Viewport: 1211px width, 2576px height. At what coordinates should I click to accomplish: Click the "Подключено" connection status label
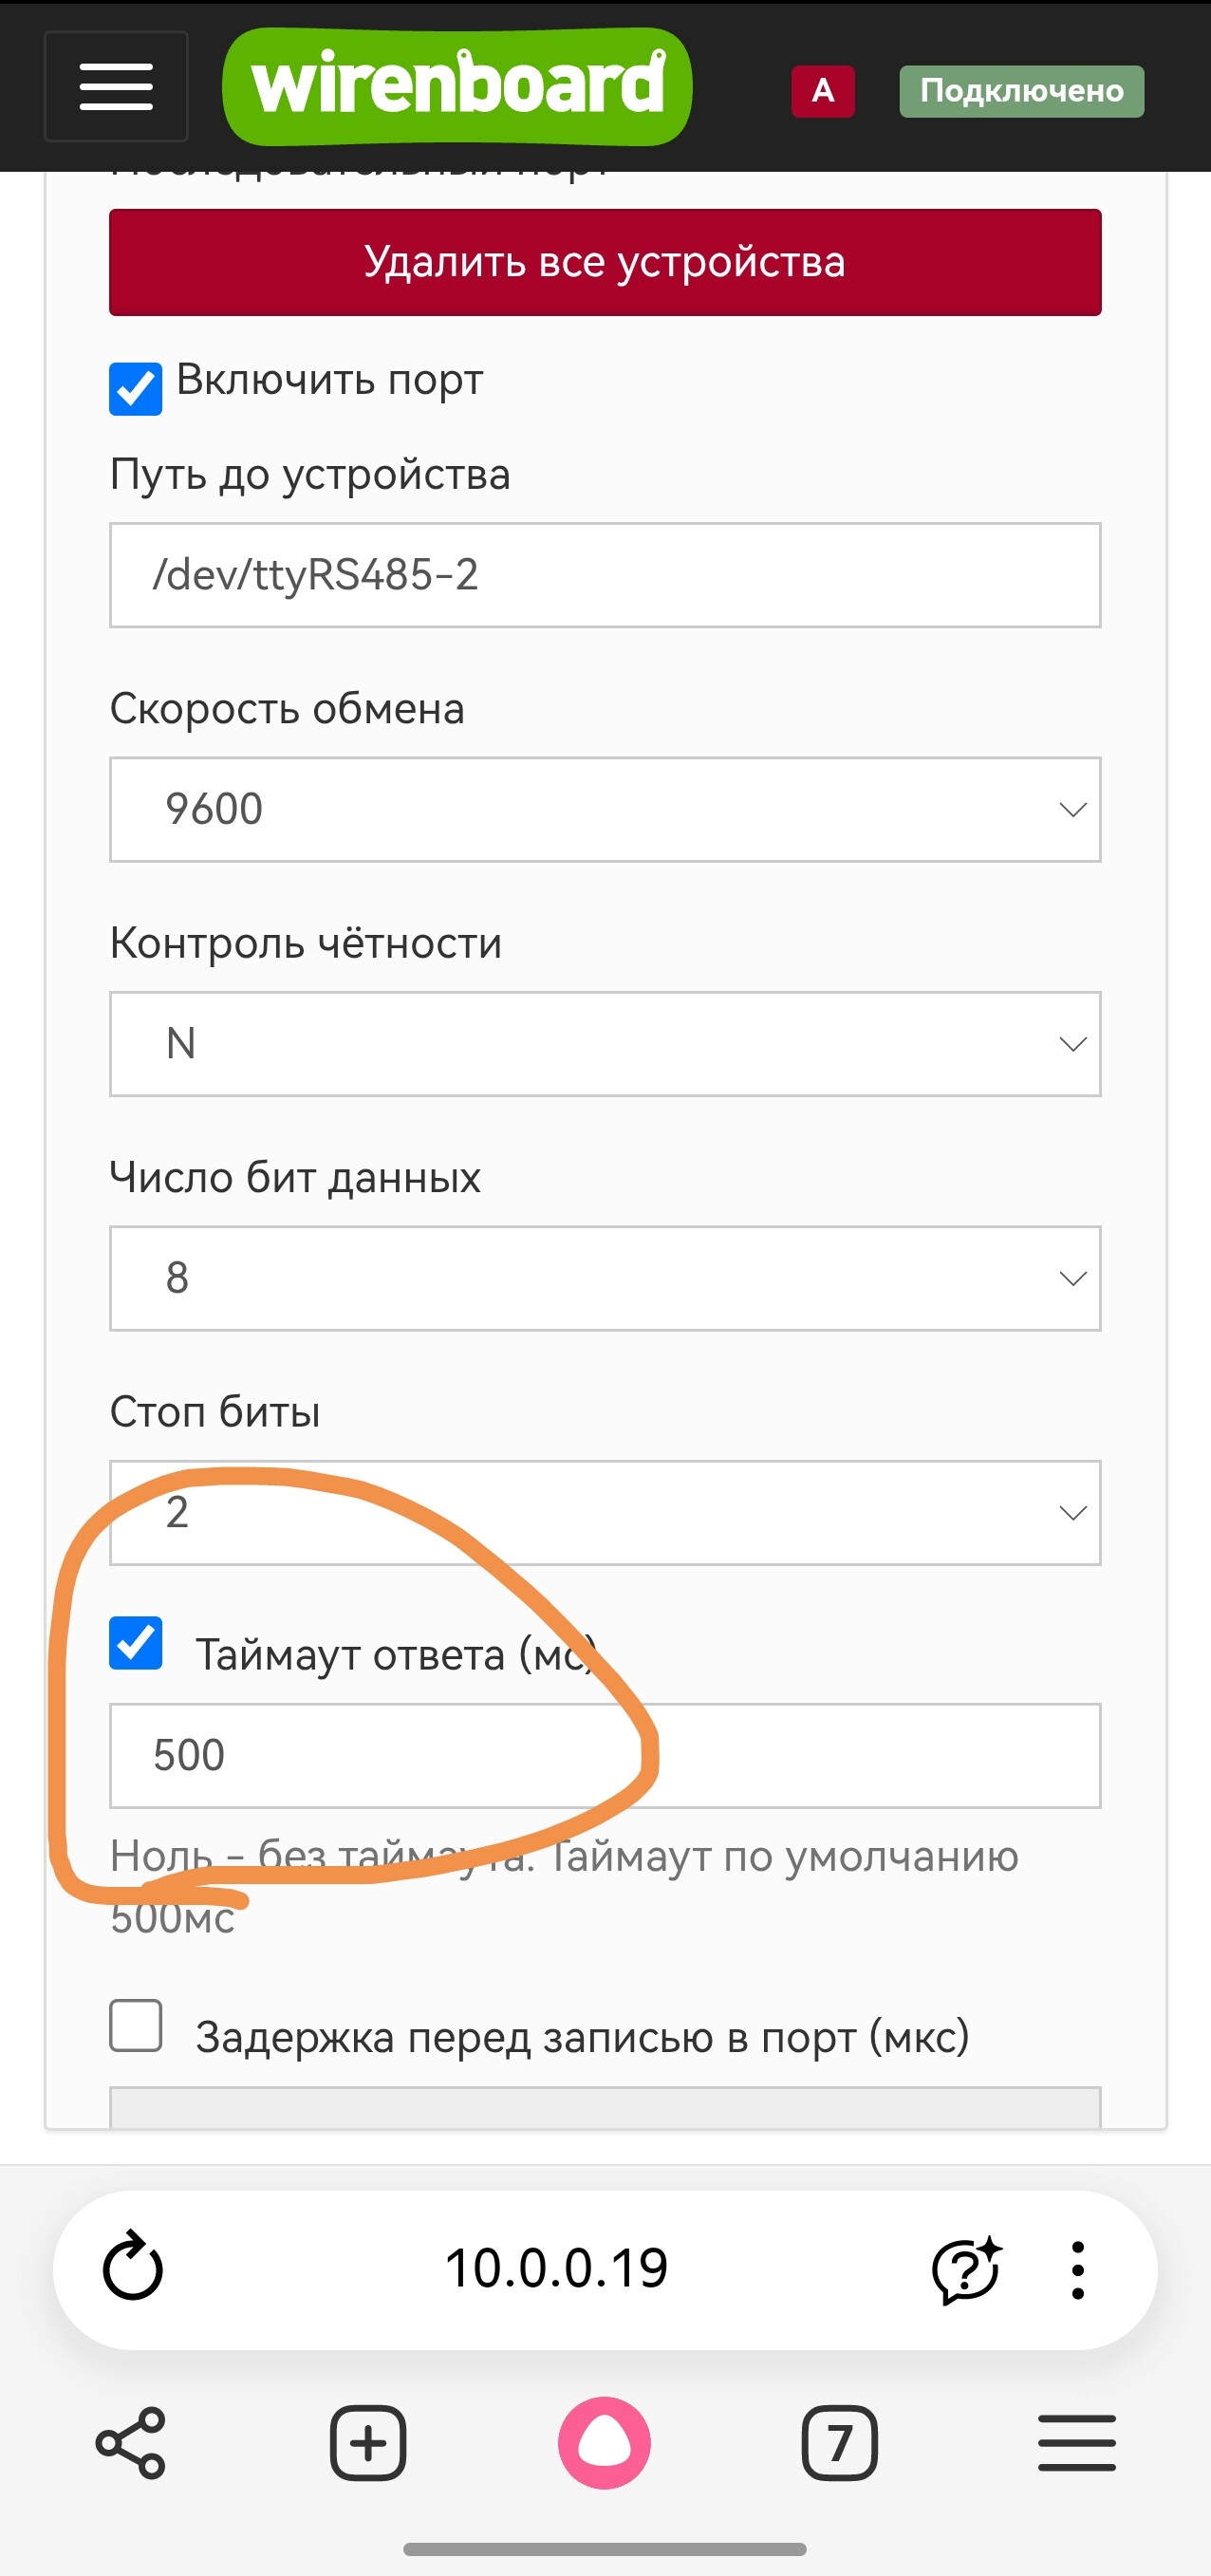[1021, 91]
